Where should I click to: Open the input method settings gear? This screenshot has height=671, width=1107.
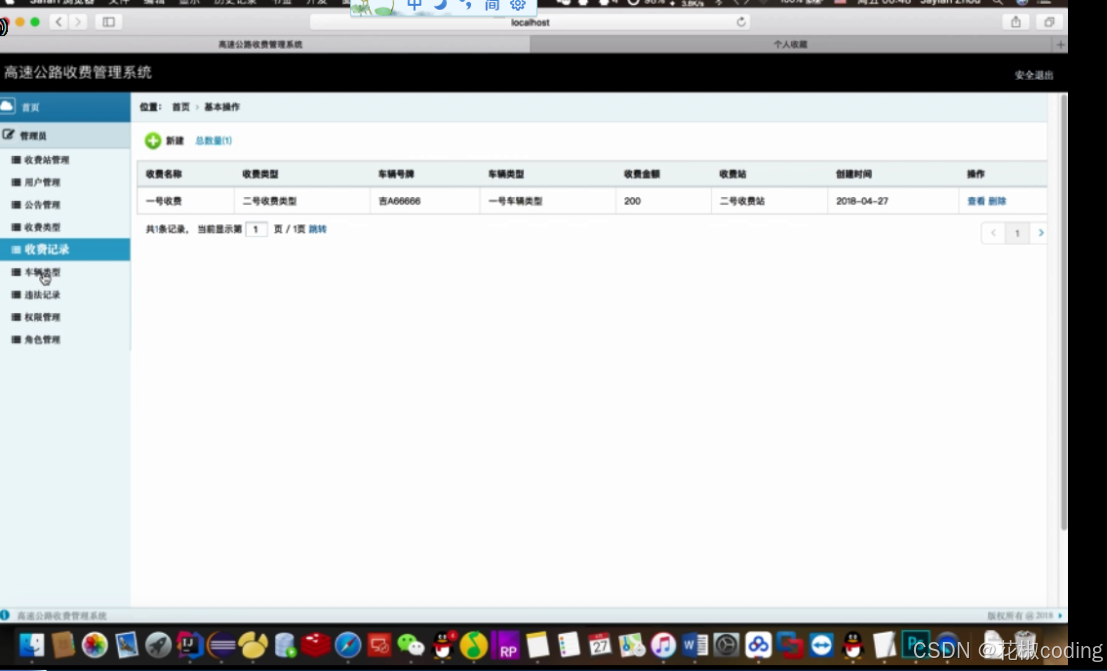tap(517, 5)
